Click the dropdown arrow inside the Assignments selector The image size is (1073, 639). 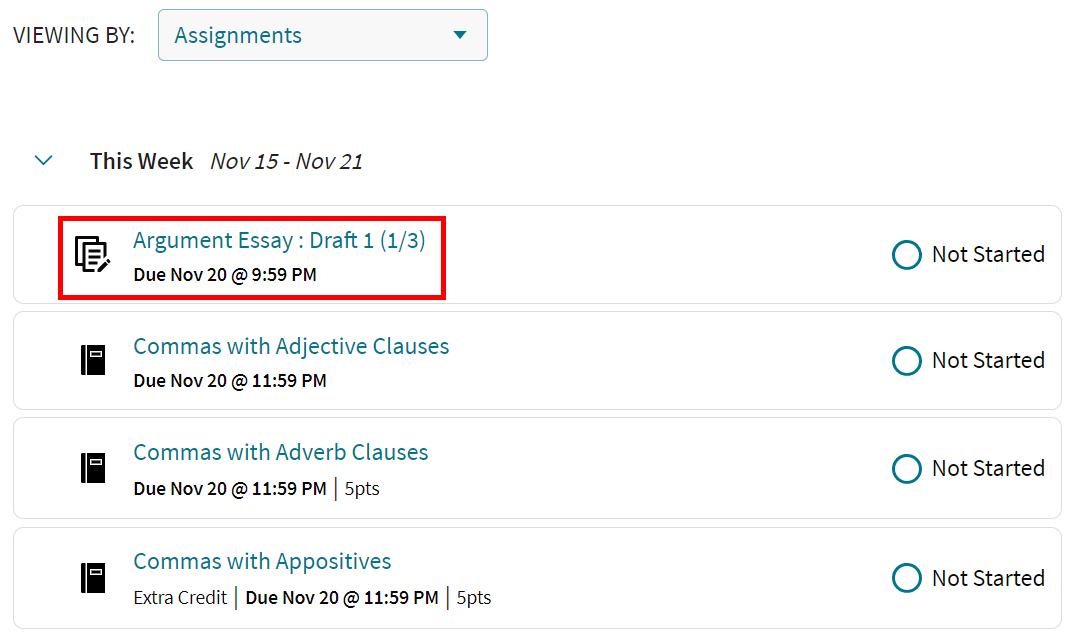460,34
